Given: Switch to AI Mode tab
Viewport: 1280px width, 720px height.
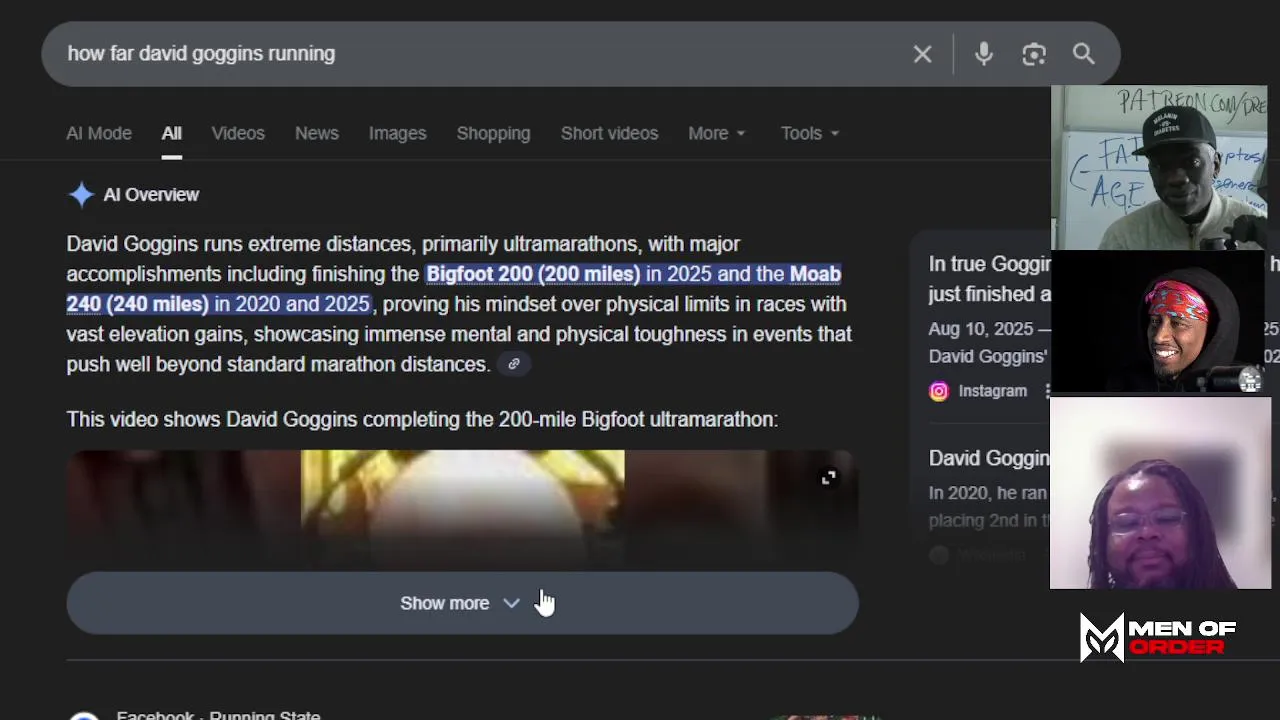Looking at the screenshot, I should click(99, 133).
